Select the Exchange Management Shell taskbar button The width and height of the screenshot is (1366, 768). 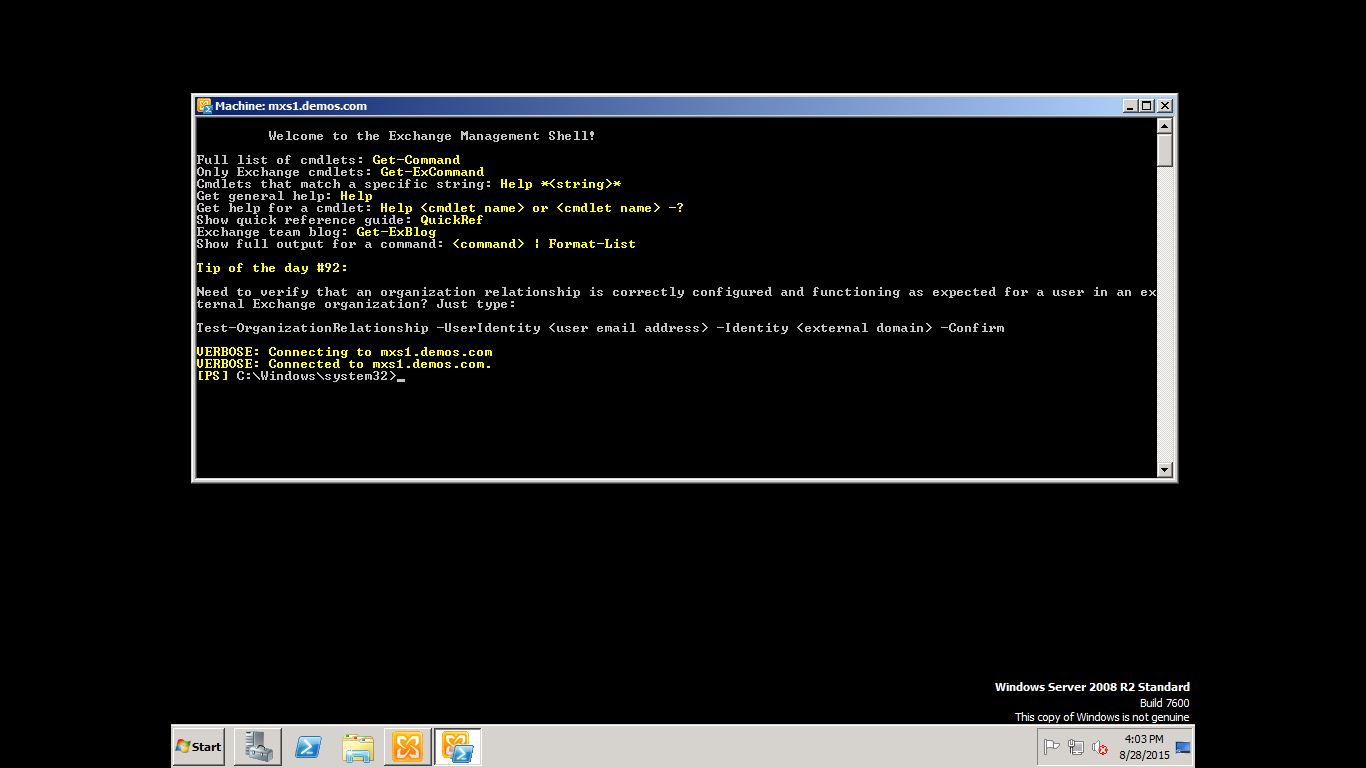[457, 747]
